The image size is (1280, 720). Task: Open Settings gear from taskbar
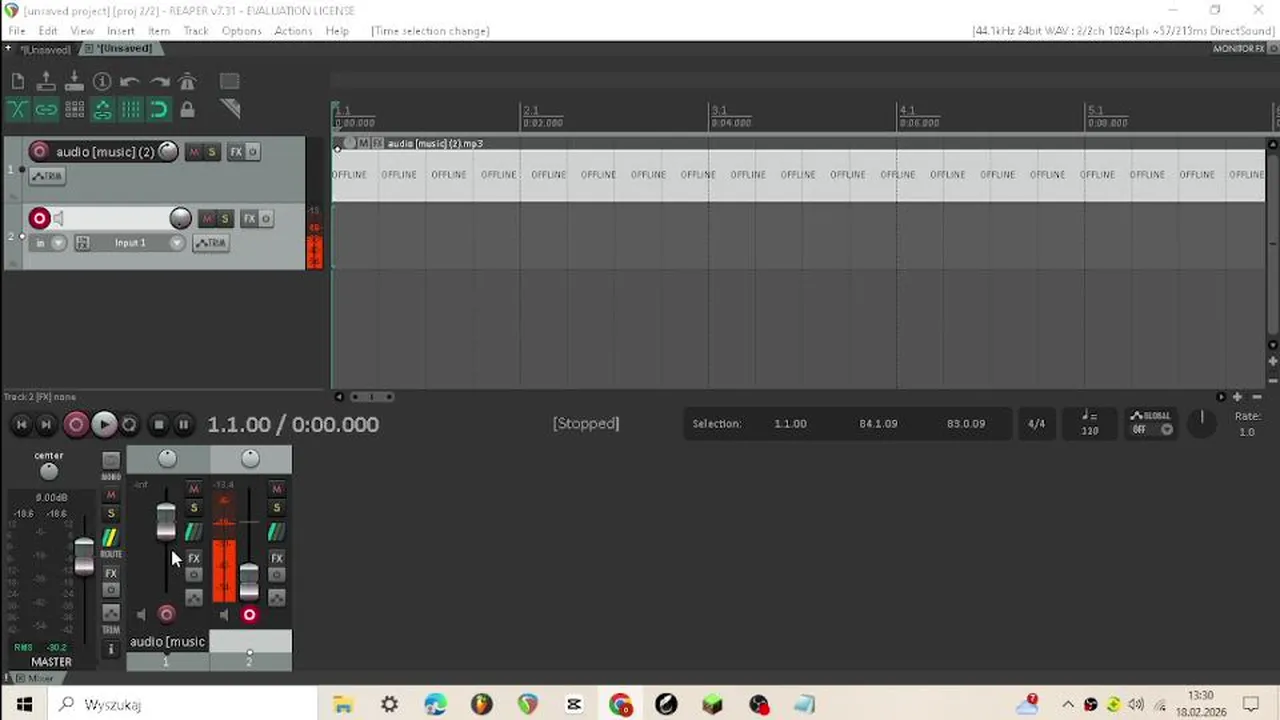389,705
